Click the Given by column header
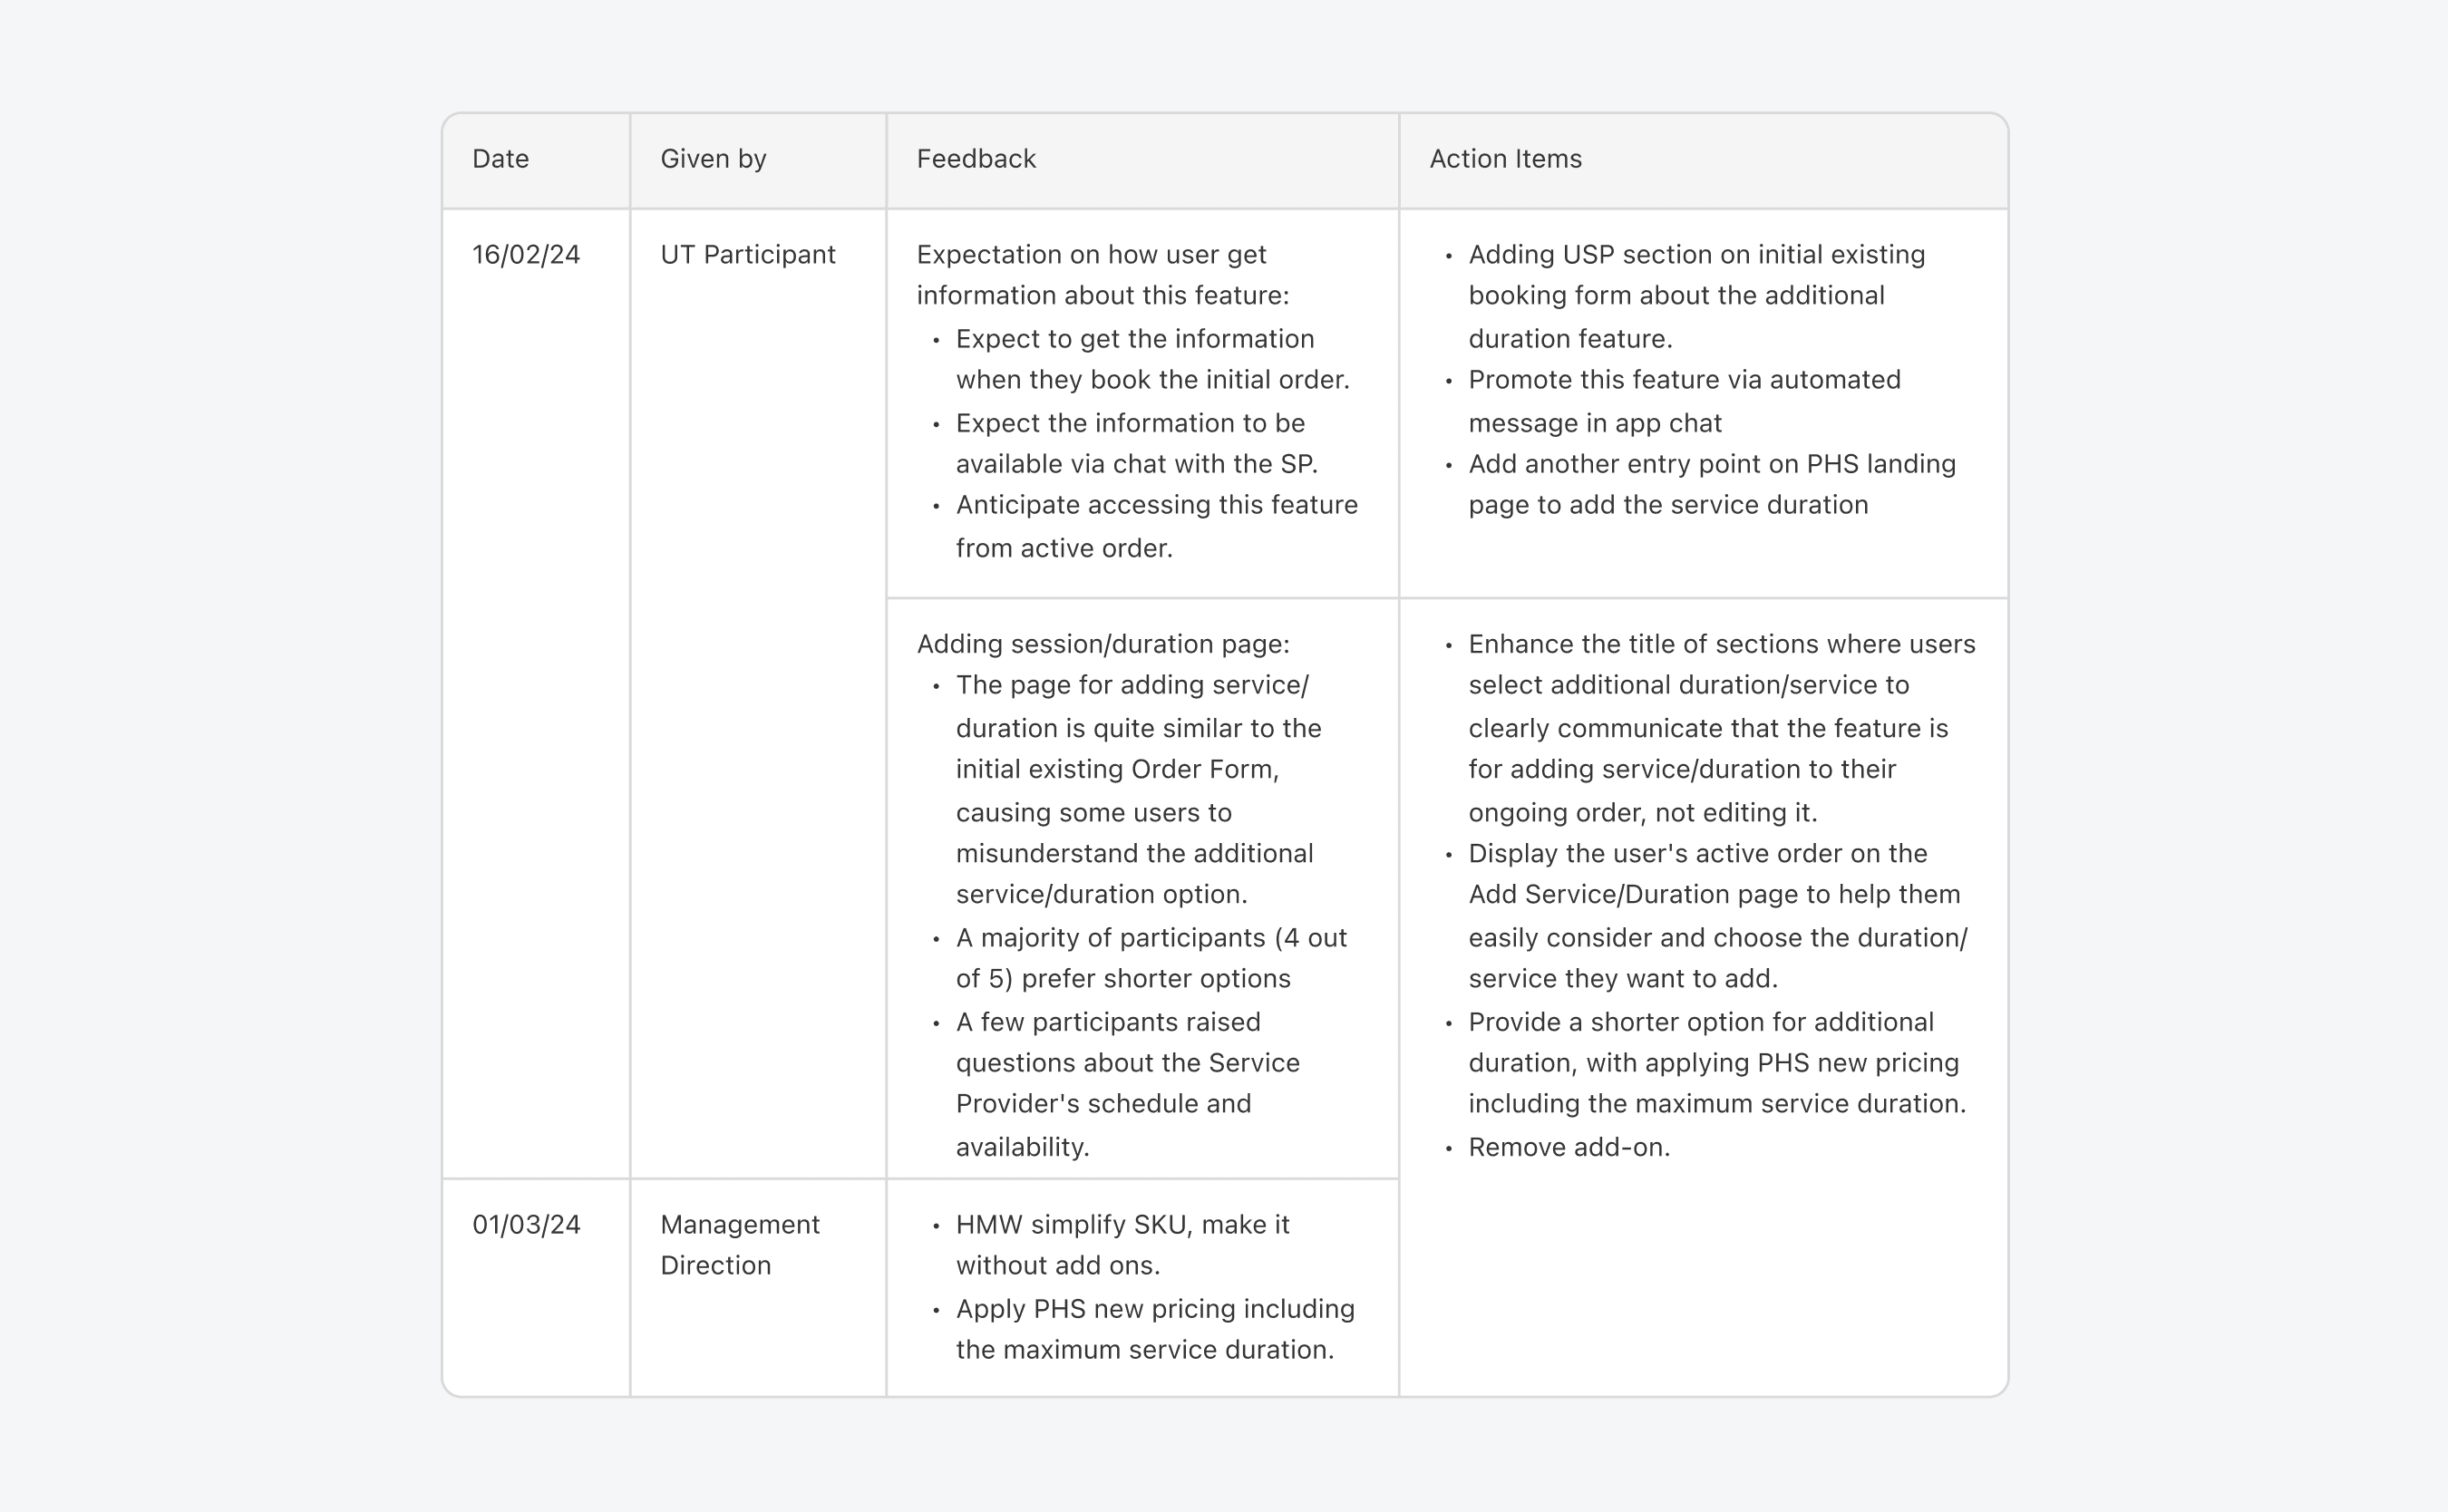The width and height of the screenshot is (2448, 1512). click(x=713, y=159)
